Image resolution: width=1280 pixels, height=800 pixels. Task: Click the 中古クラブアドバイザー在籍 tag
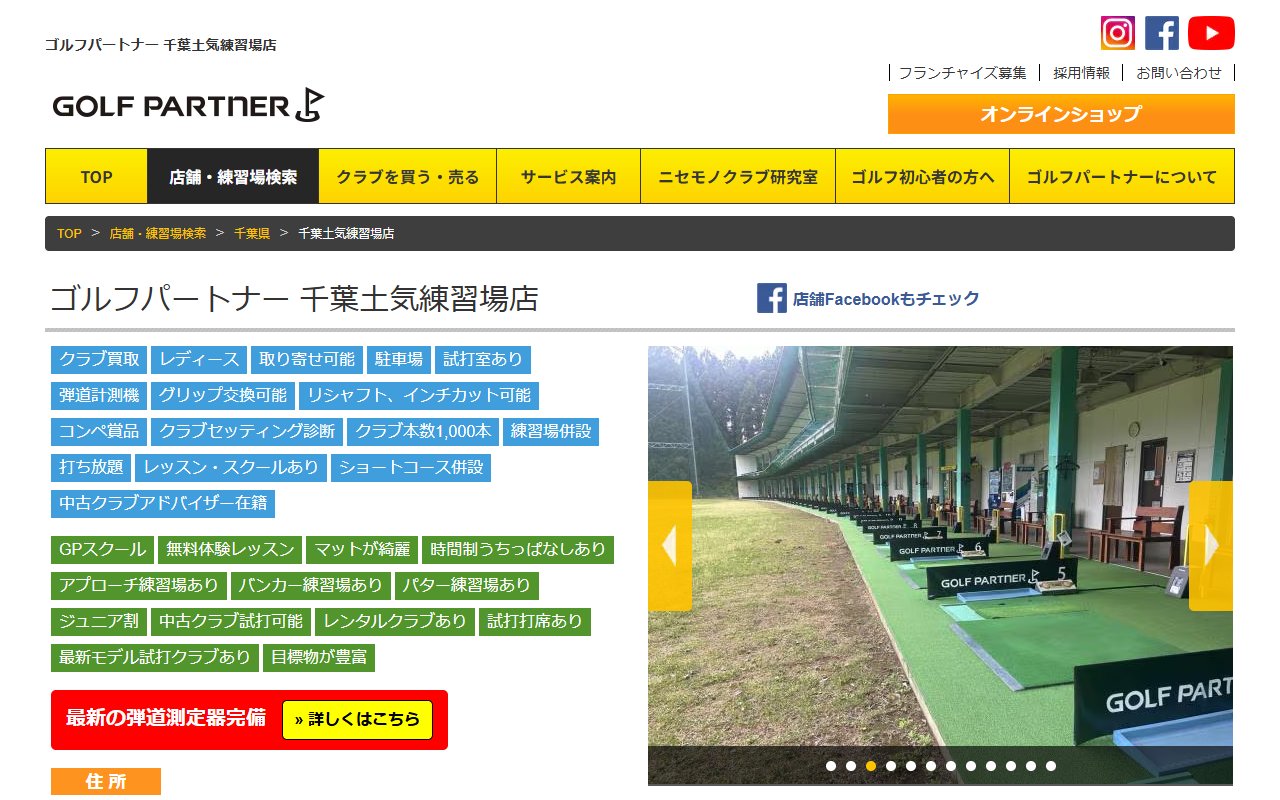tap(163, 504)
